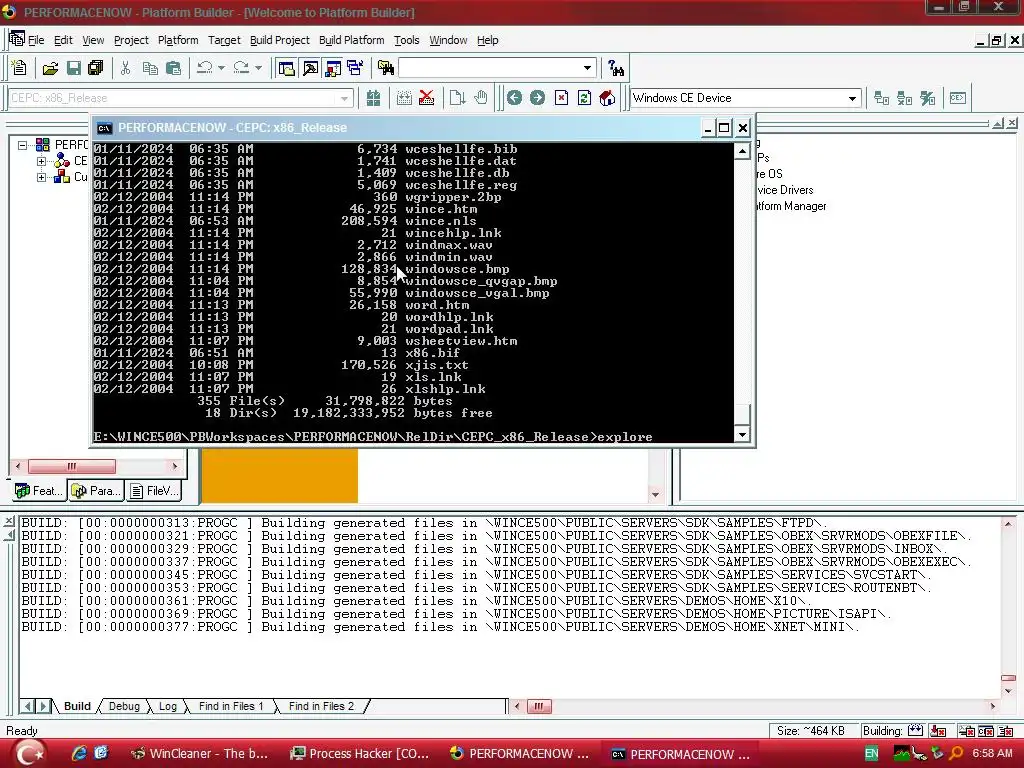
Task: Select the Feat... workspace tab
Action: pyautogui.click(x=39, y=490)
